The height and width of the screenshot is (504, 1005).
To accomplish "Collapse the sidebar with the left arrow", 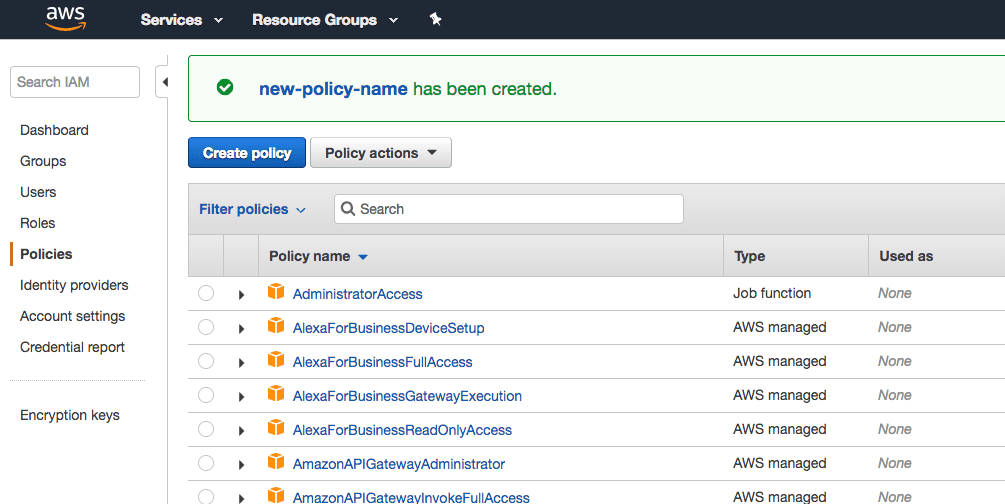I will tap(164, 82).
